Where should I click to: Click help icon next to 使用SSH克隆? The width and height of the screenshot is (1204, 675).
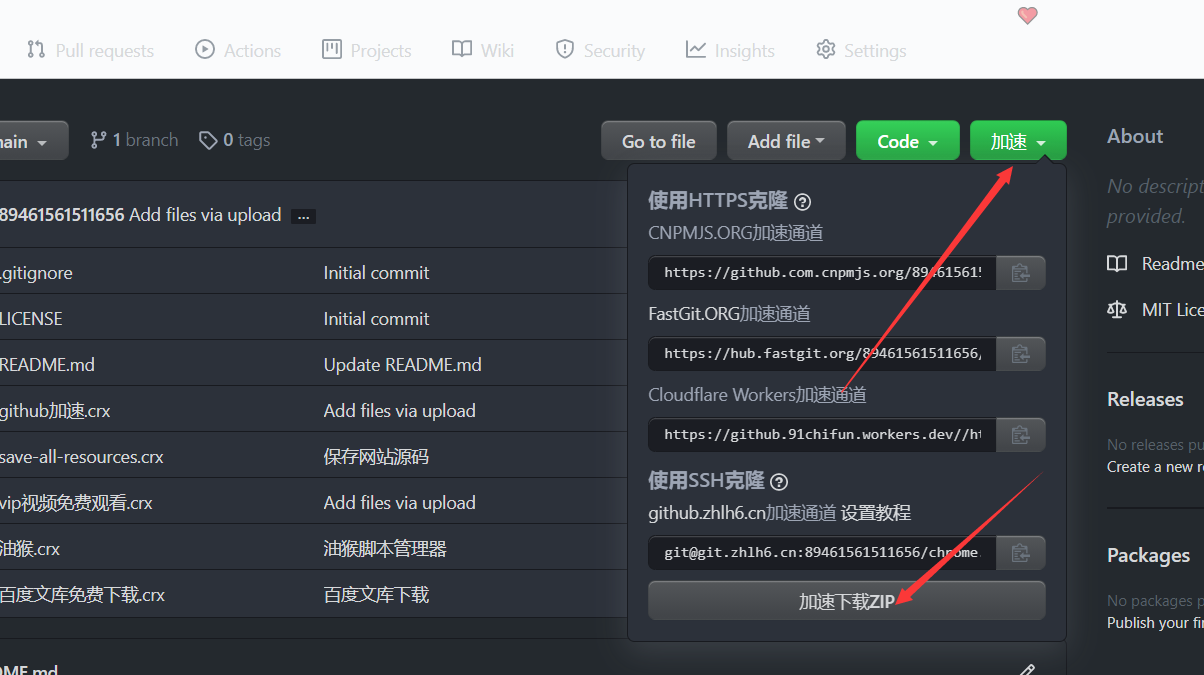779,482
